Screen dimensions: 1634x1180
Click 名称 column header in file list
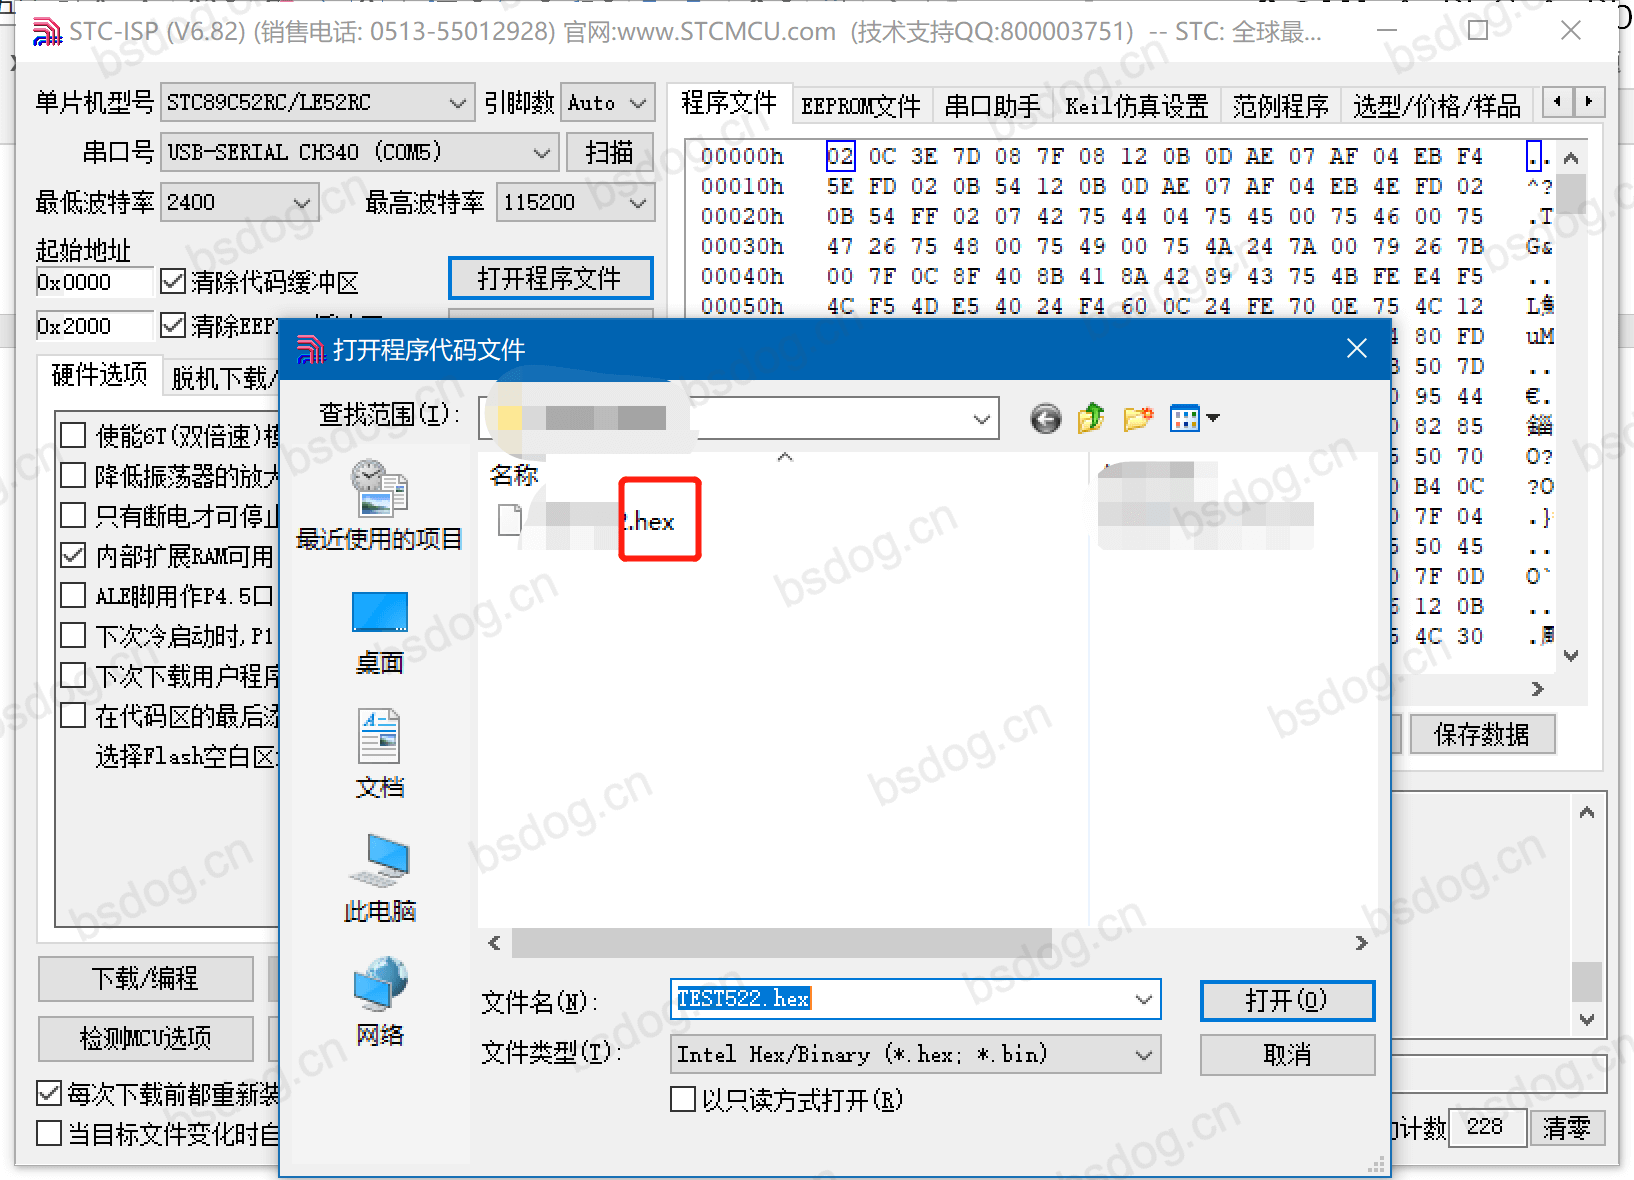coord(514,475)
